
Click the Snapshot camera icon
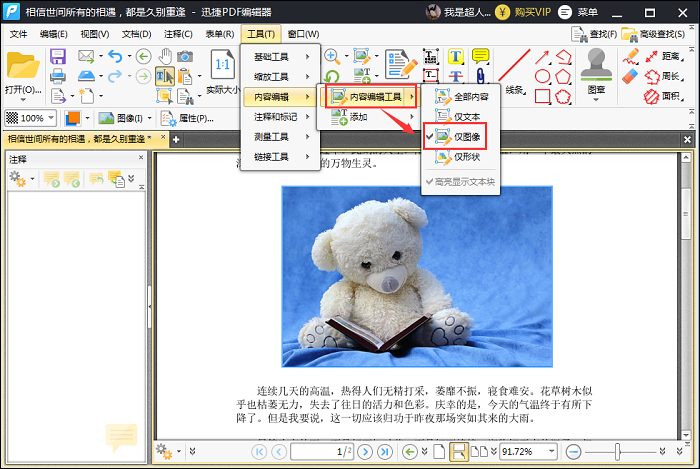(x=185, y=56)
